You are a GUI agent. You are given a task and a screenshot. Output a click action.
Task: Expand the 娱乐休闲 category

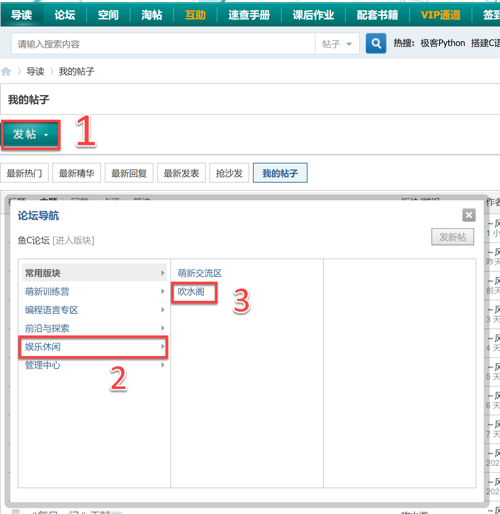(x=94, y=347)
